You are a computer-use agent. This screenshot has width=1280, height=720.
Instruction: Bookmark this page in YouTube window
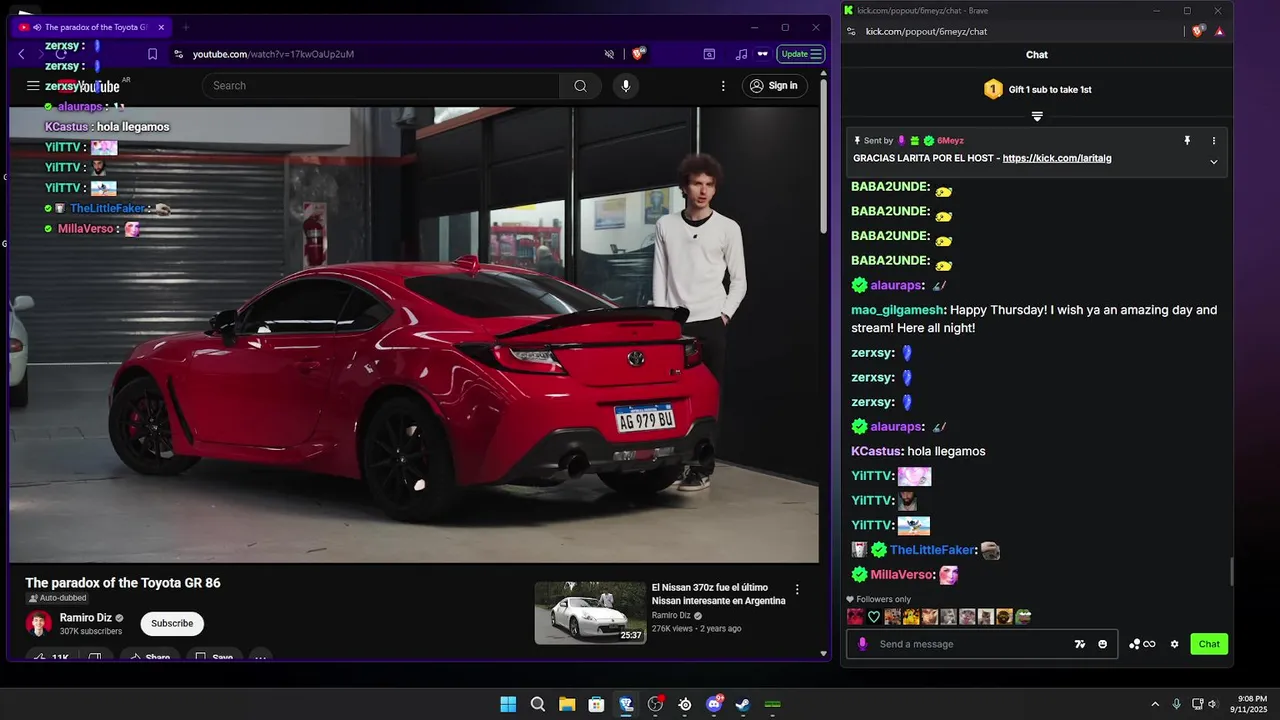pos(153,54)
